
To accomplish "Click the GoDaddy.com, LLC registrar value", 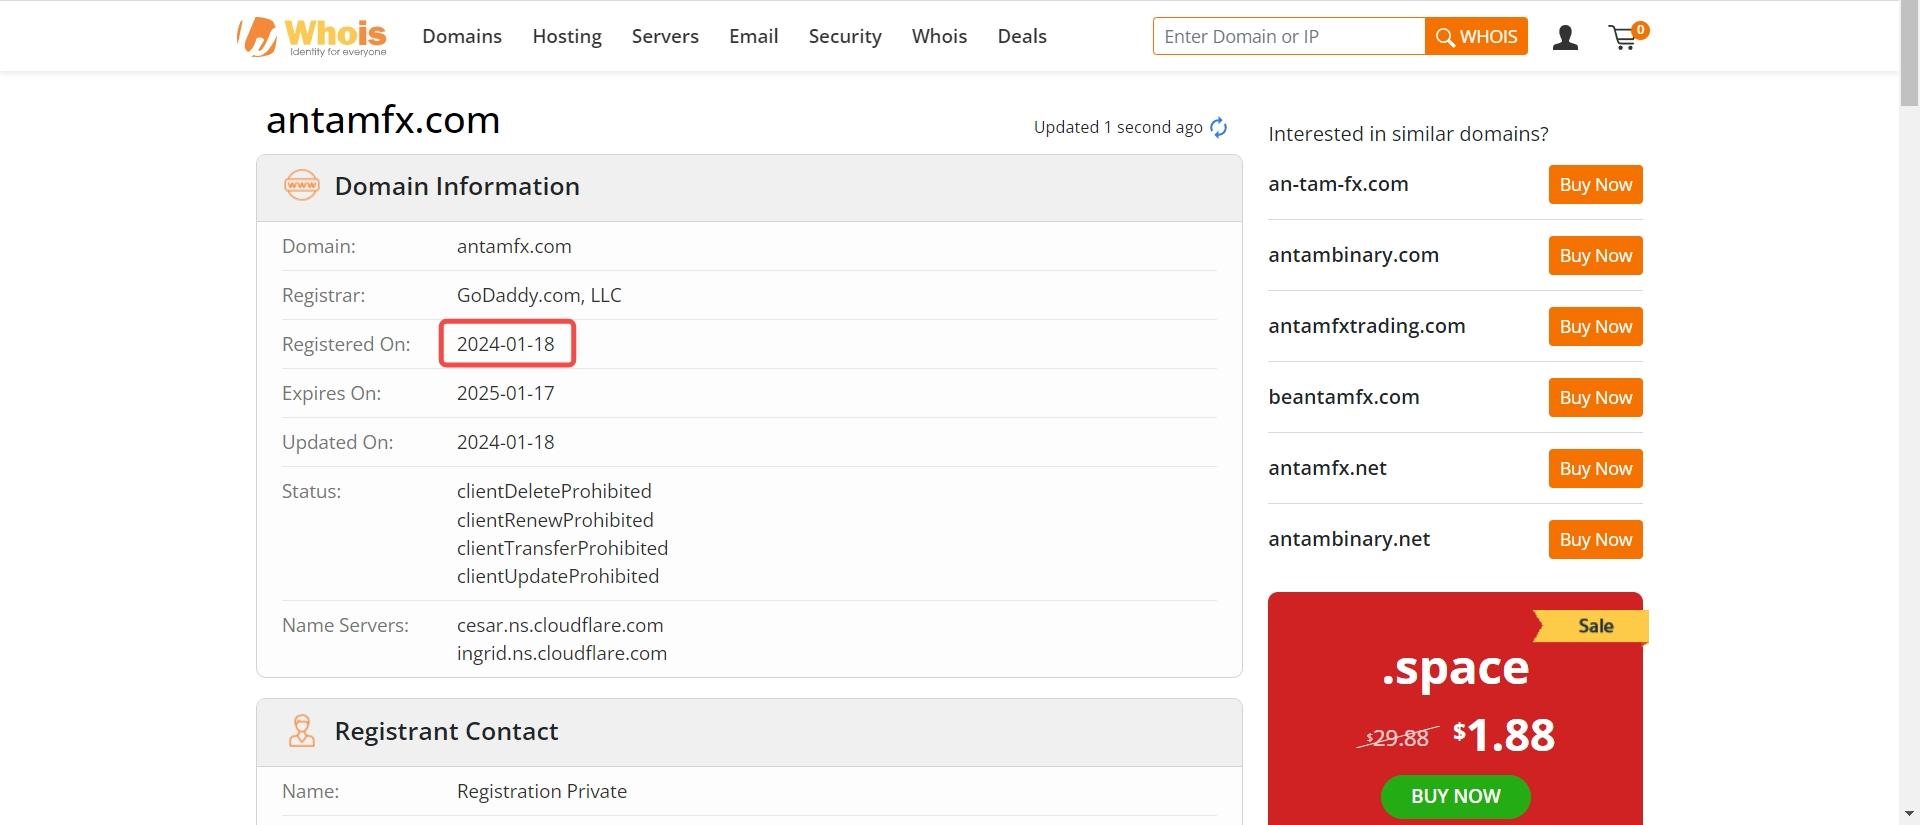I will 539,295.
